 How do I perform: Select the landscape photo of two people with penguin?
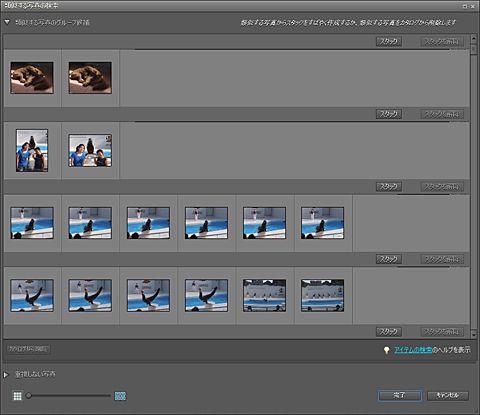(x=90, y=150)
